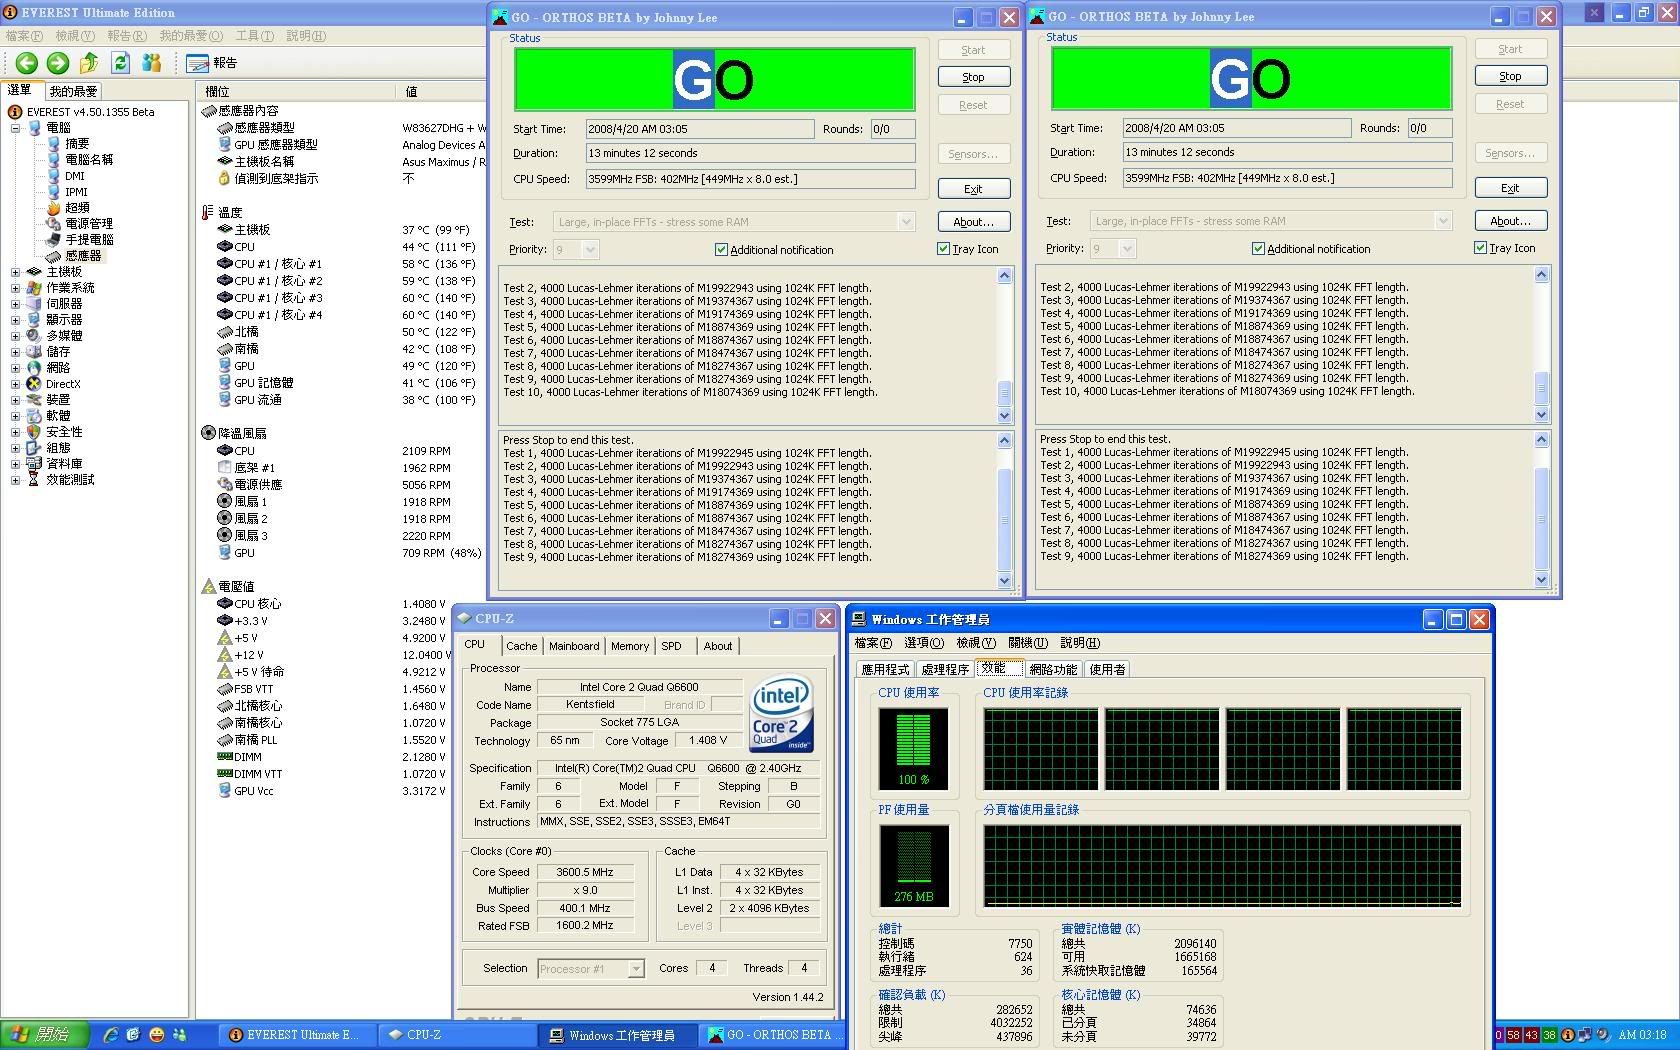Open the Test dropdown in right ORTHOS window
This screenshot has width=1680, height=1050.
[x=1443, y=221]
